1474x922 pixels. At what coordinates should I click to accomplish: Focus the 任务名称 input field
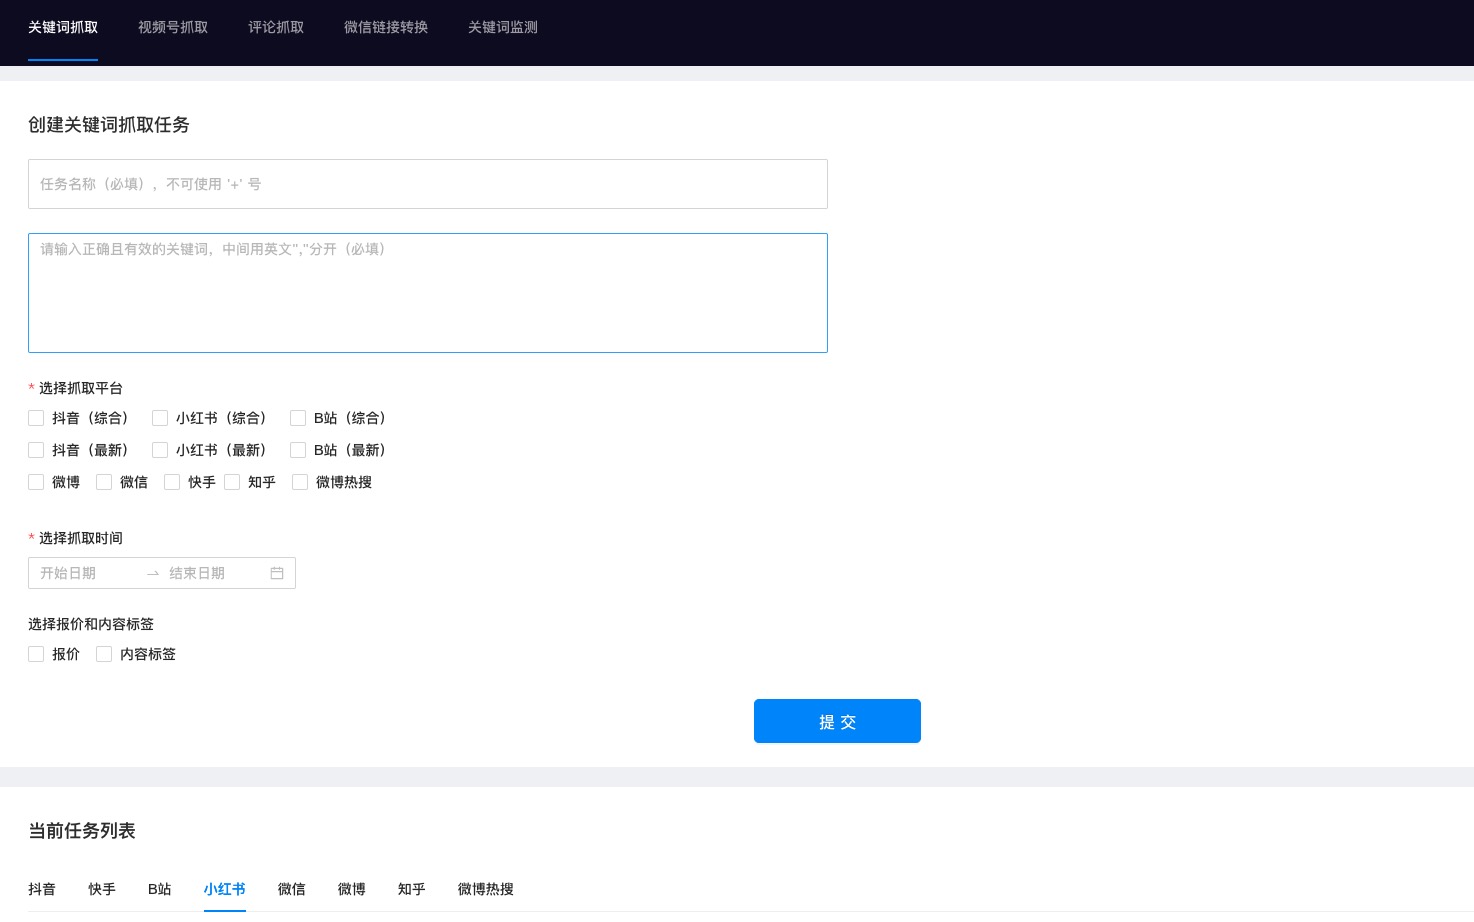[428, 184]
